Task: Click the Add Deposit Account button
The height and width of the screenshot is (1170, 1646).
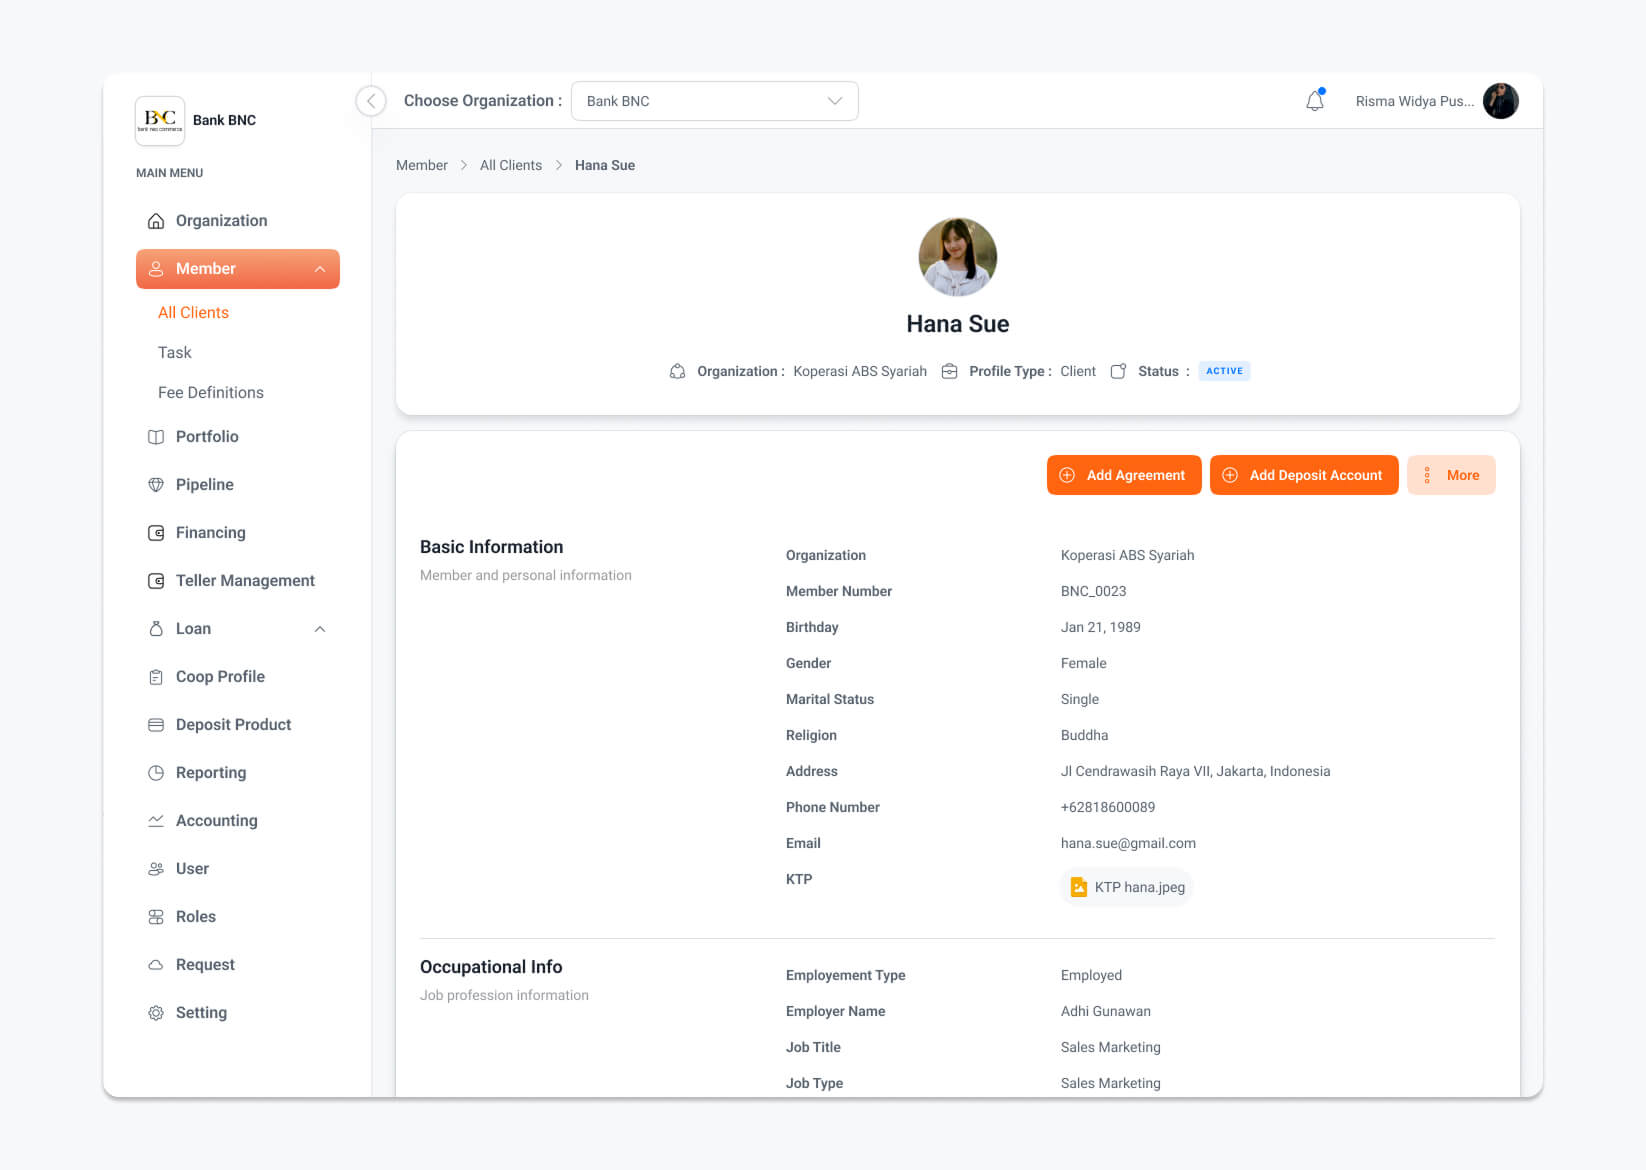Action: point(1303,475)
